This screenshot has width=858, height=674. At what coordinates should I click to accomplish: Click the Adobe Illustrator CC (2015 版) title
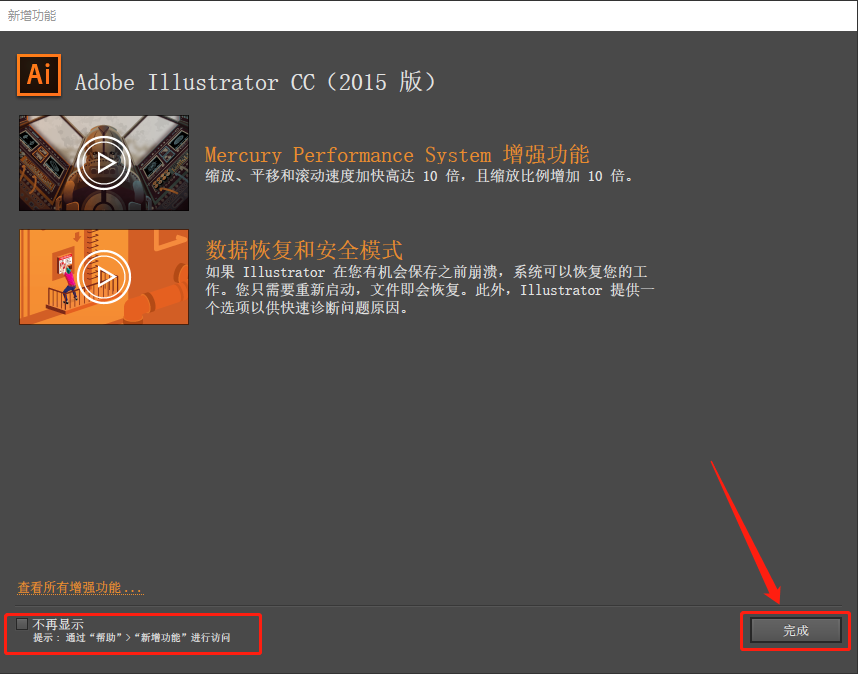[255, 82]
